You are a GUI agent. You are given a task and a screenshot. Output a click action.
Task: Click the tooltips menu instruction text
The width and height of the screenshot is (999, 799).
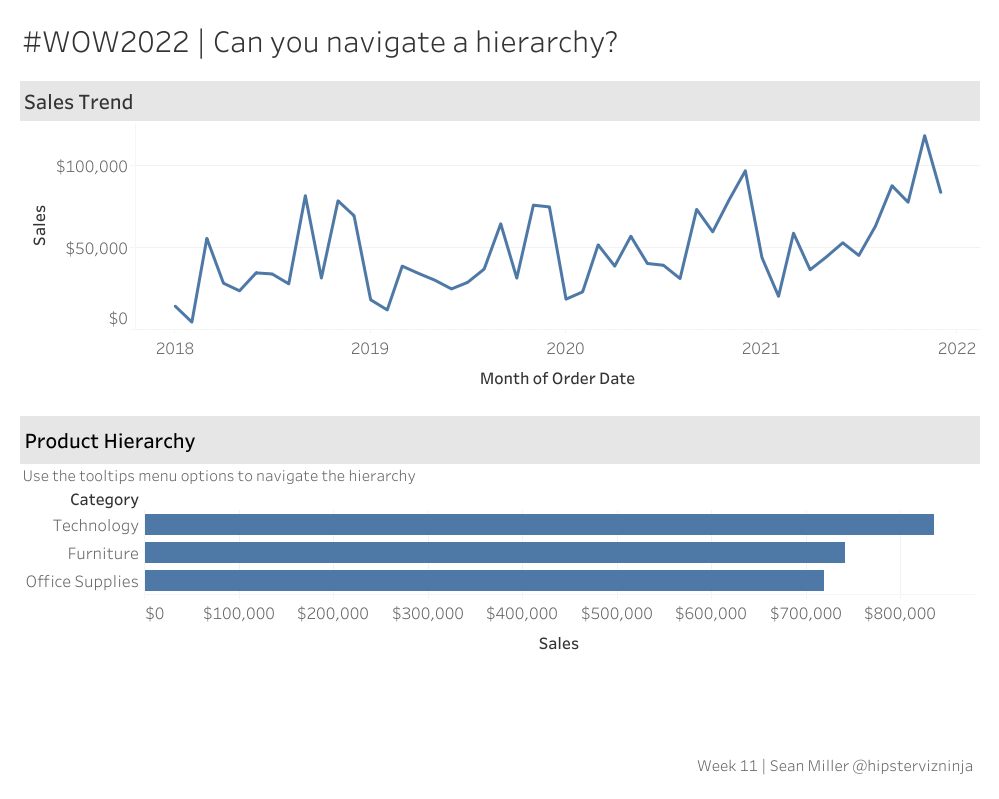[219, 476]
